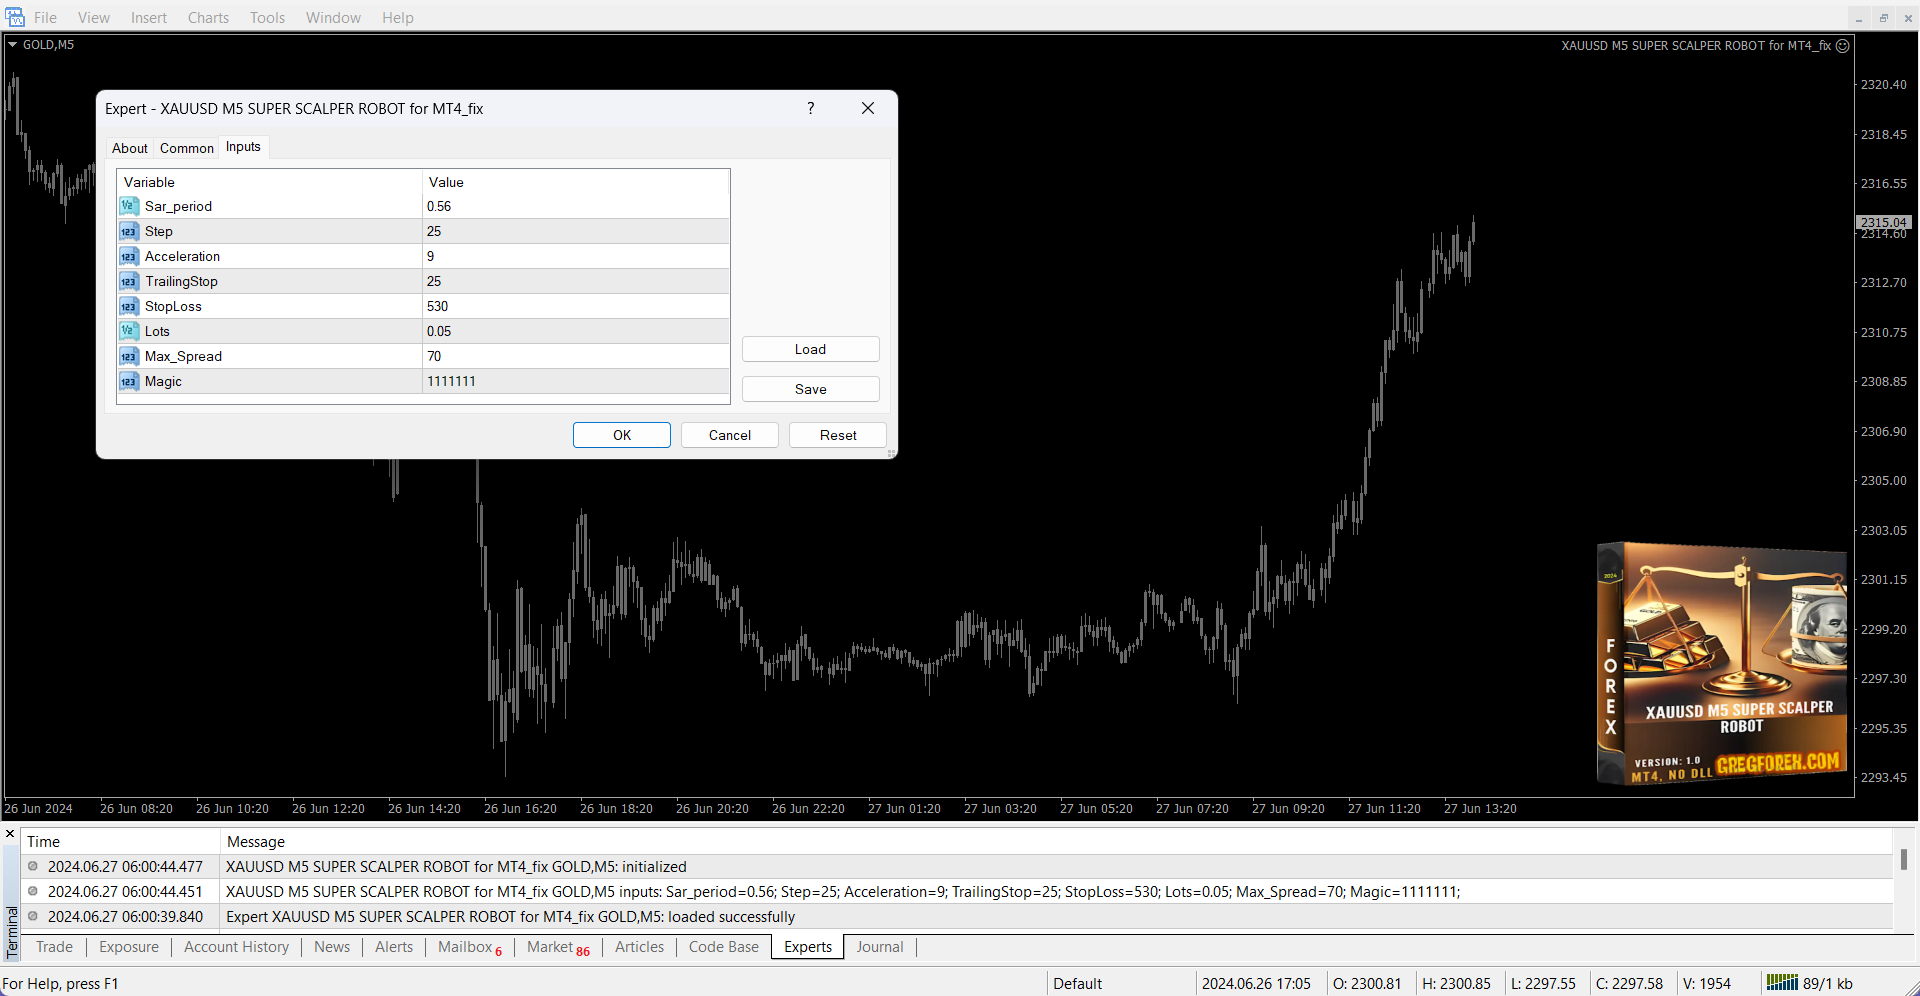Viewport: 1920px width, 996px height.
Task: Click the XAUUSD Super Scalper product box image
Action: tap(1721, 664)
